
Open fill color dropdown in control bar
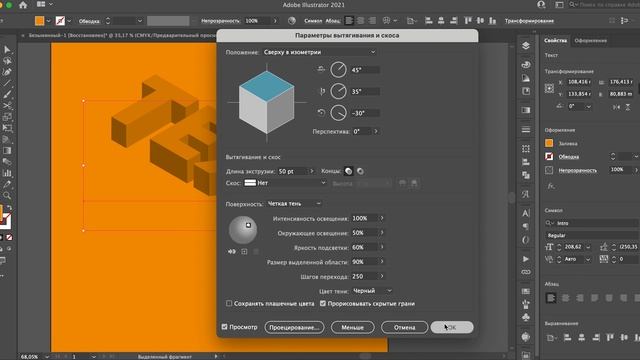click(48, 21)
